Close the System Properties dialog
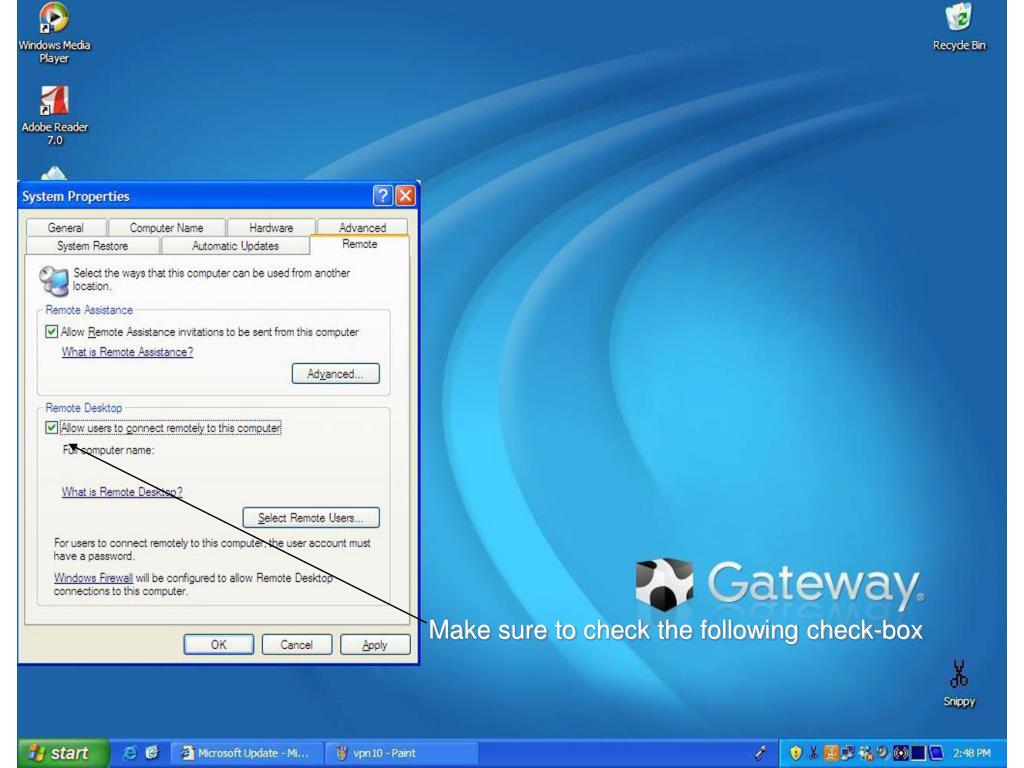 [x=406, y=195]
